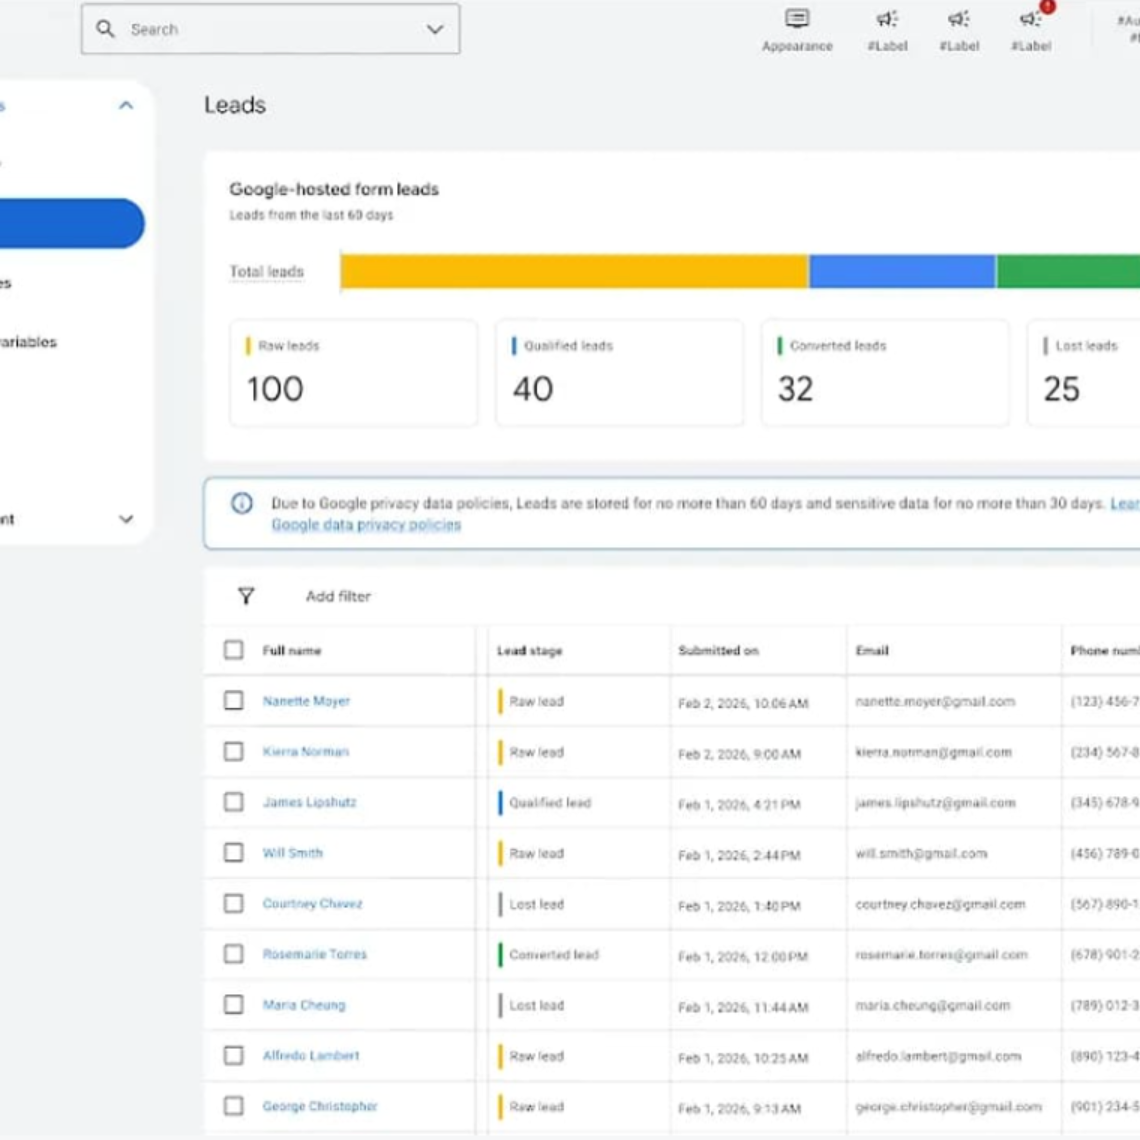Expand the search box dropdown arrow
Viewport: 1140px width, 1140px height.
(x=435, y=30)
